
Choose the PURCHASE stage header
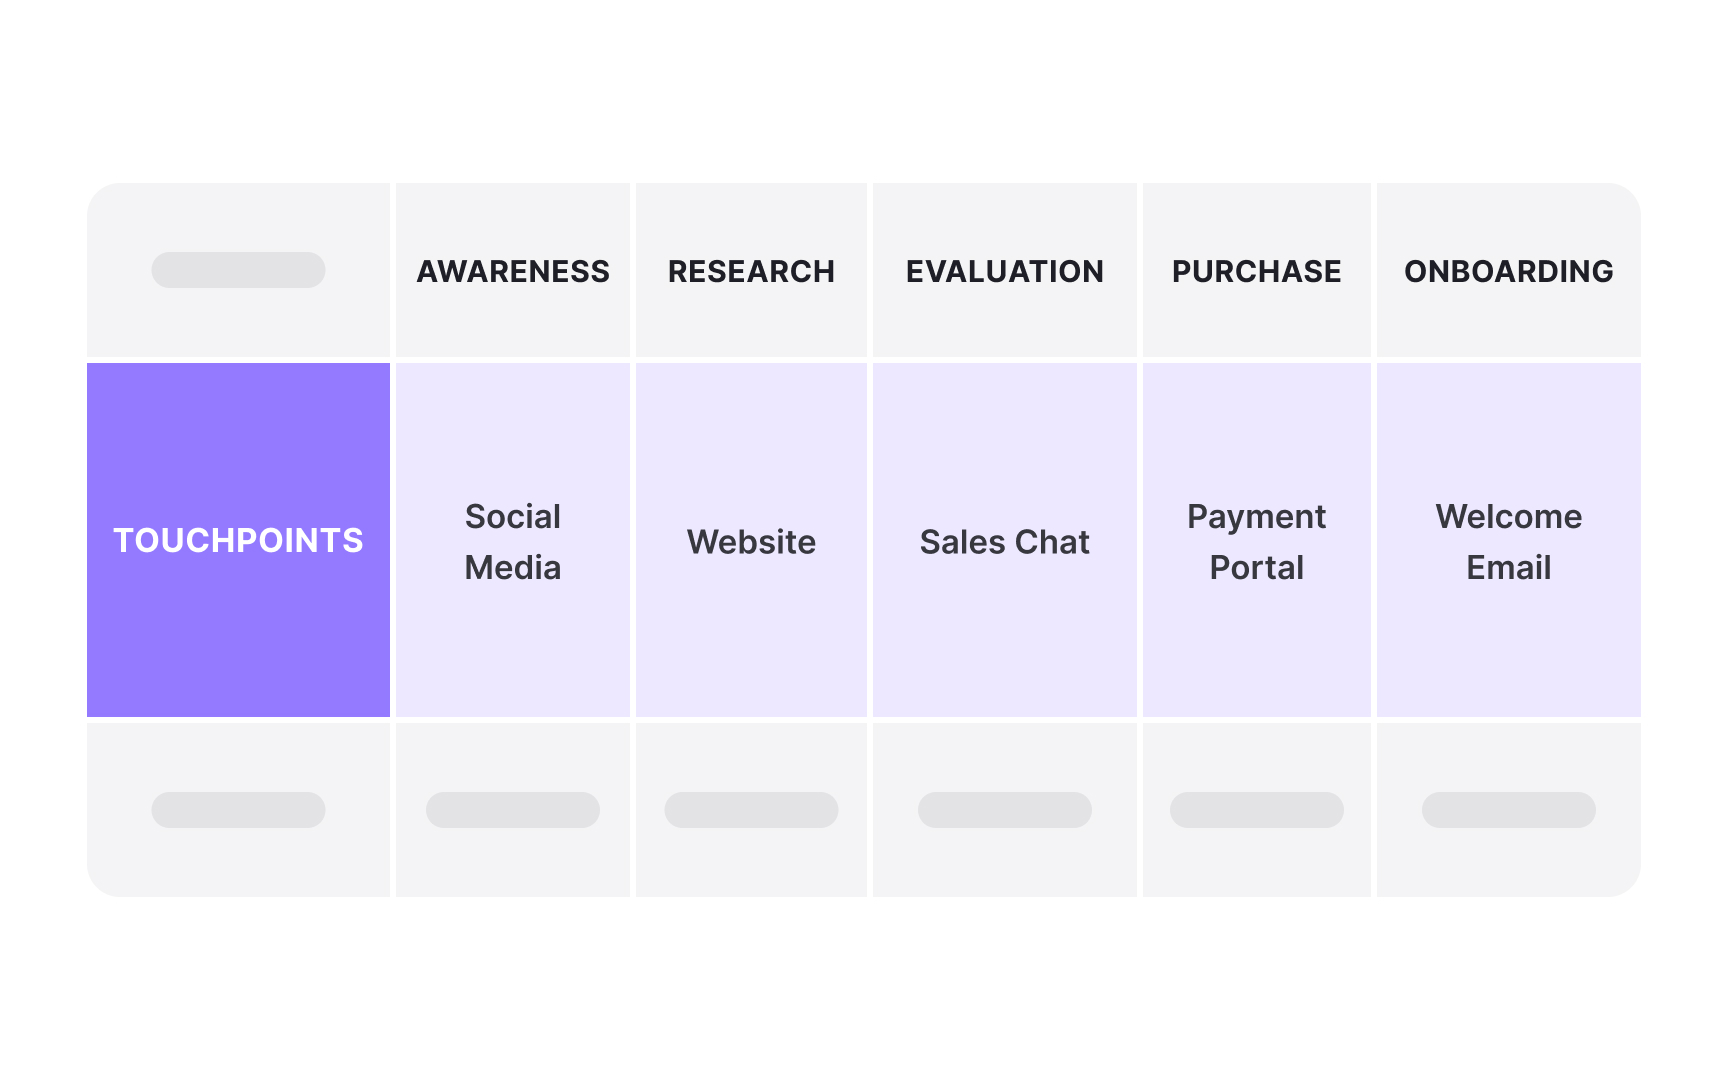(1256, 271)
